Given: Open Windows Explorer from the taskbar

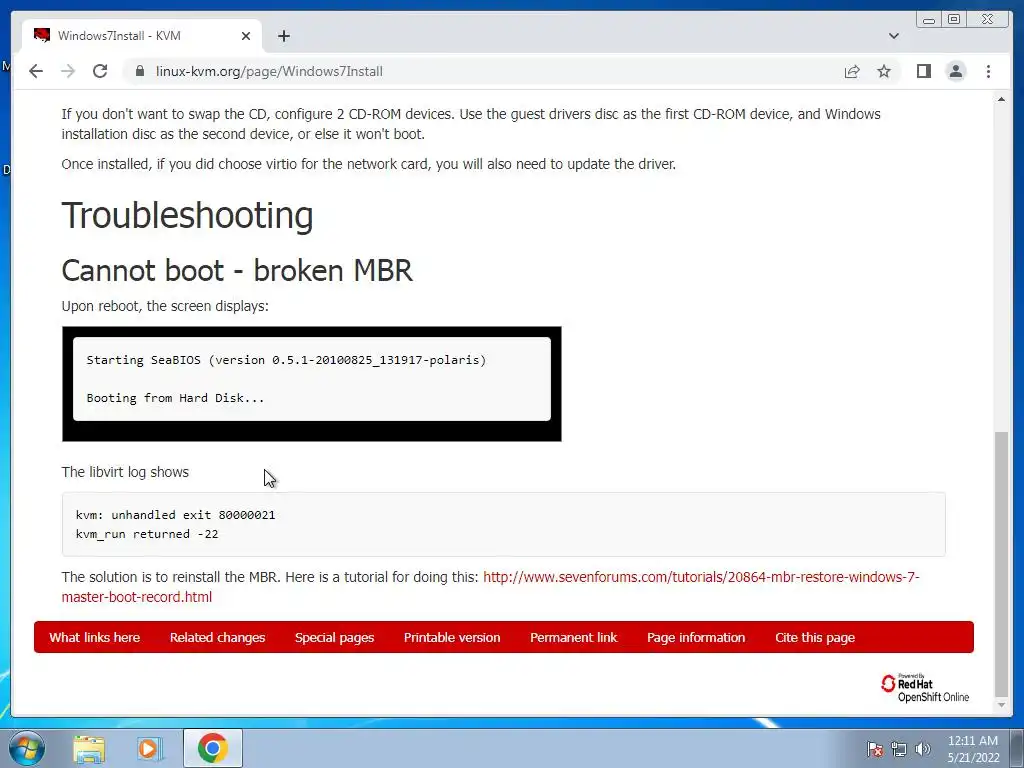Looking at the screenshot, I should [x=89, y=748].
